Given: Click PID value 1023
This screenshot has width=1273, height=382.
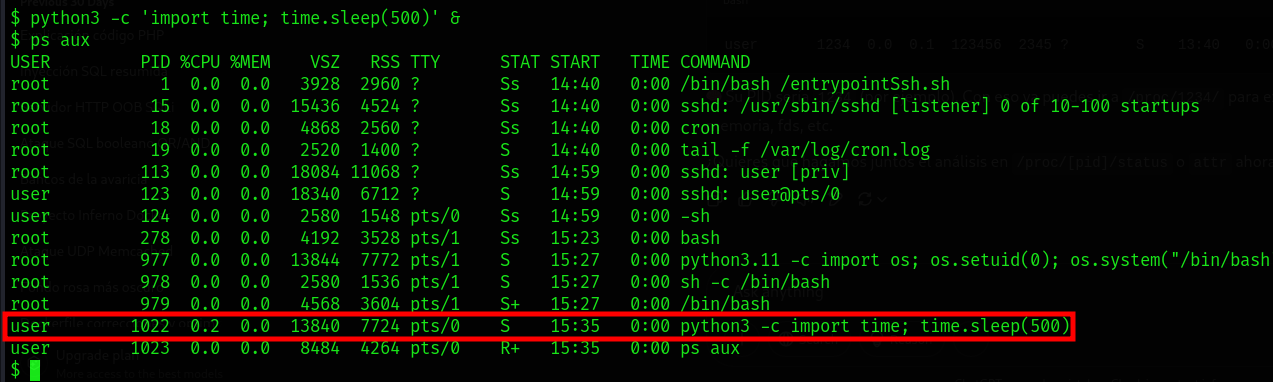Looking at the screenshot, I should [x=150, y=348].
